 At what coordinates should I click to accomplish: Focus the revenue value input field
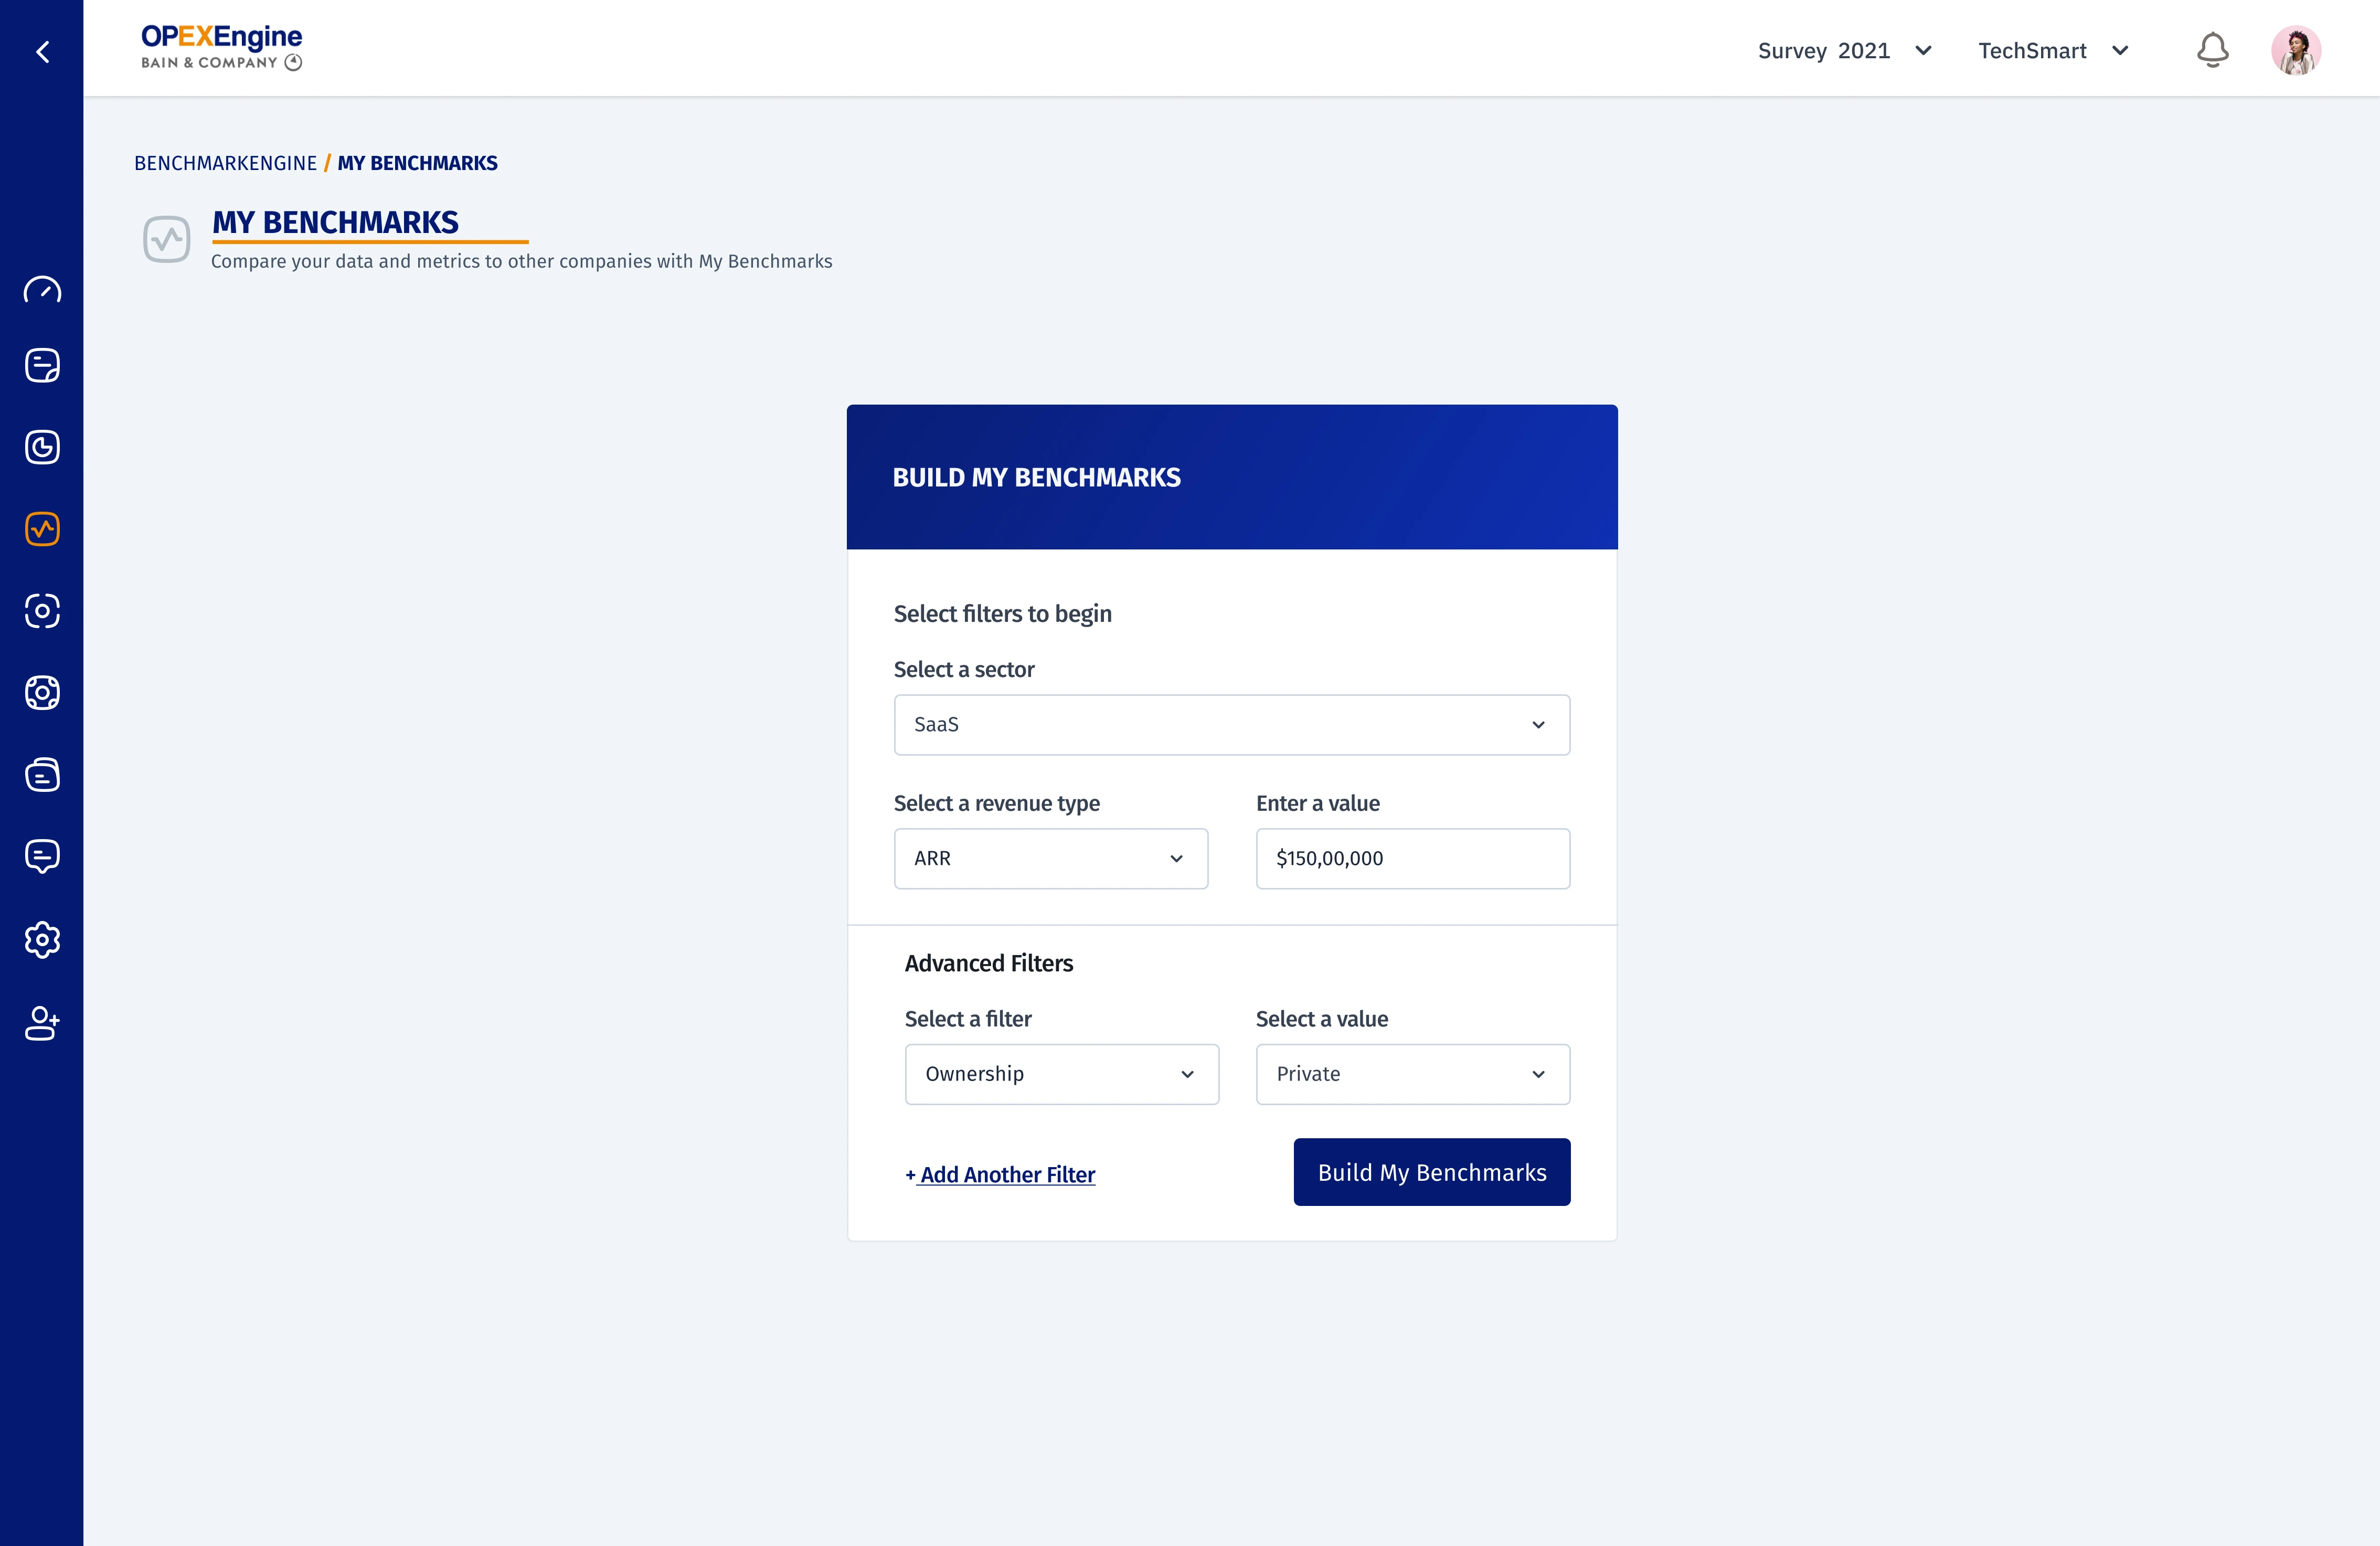point(1413,858)
